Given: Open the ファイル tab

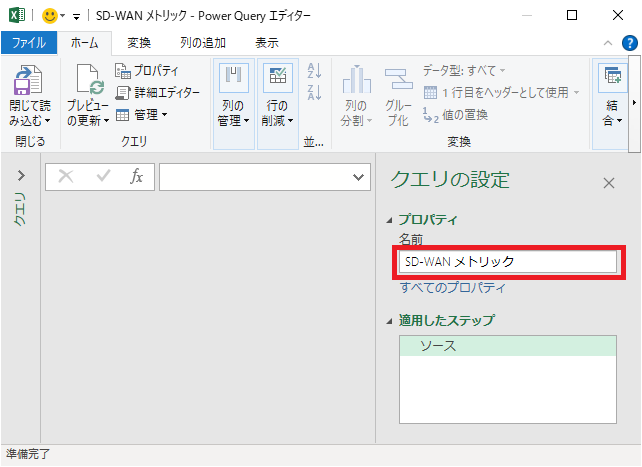Looking at the screenshot, I should [29, 43].
